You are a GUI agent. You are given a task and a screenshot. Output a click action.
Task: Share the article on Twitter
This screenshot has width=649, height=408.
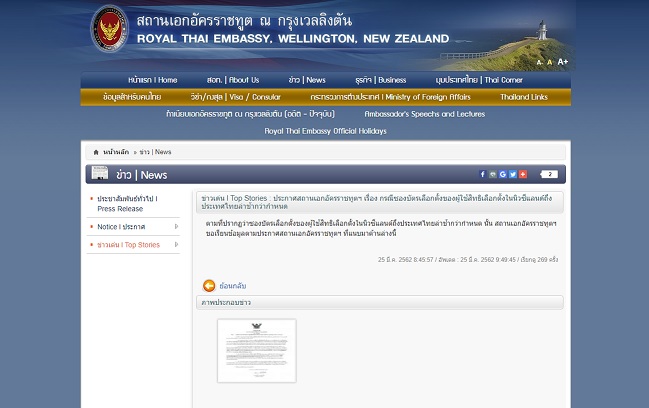(x=513, y=174)
